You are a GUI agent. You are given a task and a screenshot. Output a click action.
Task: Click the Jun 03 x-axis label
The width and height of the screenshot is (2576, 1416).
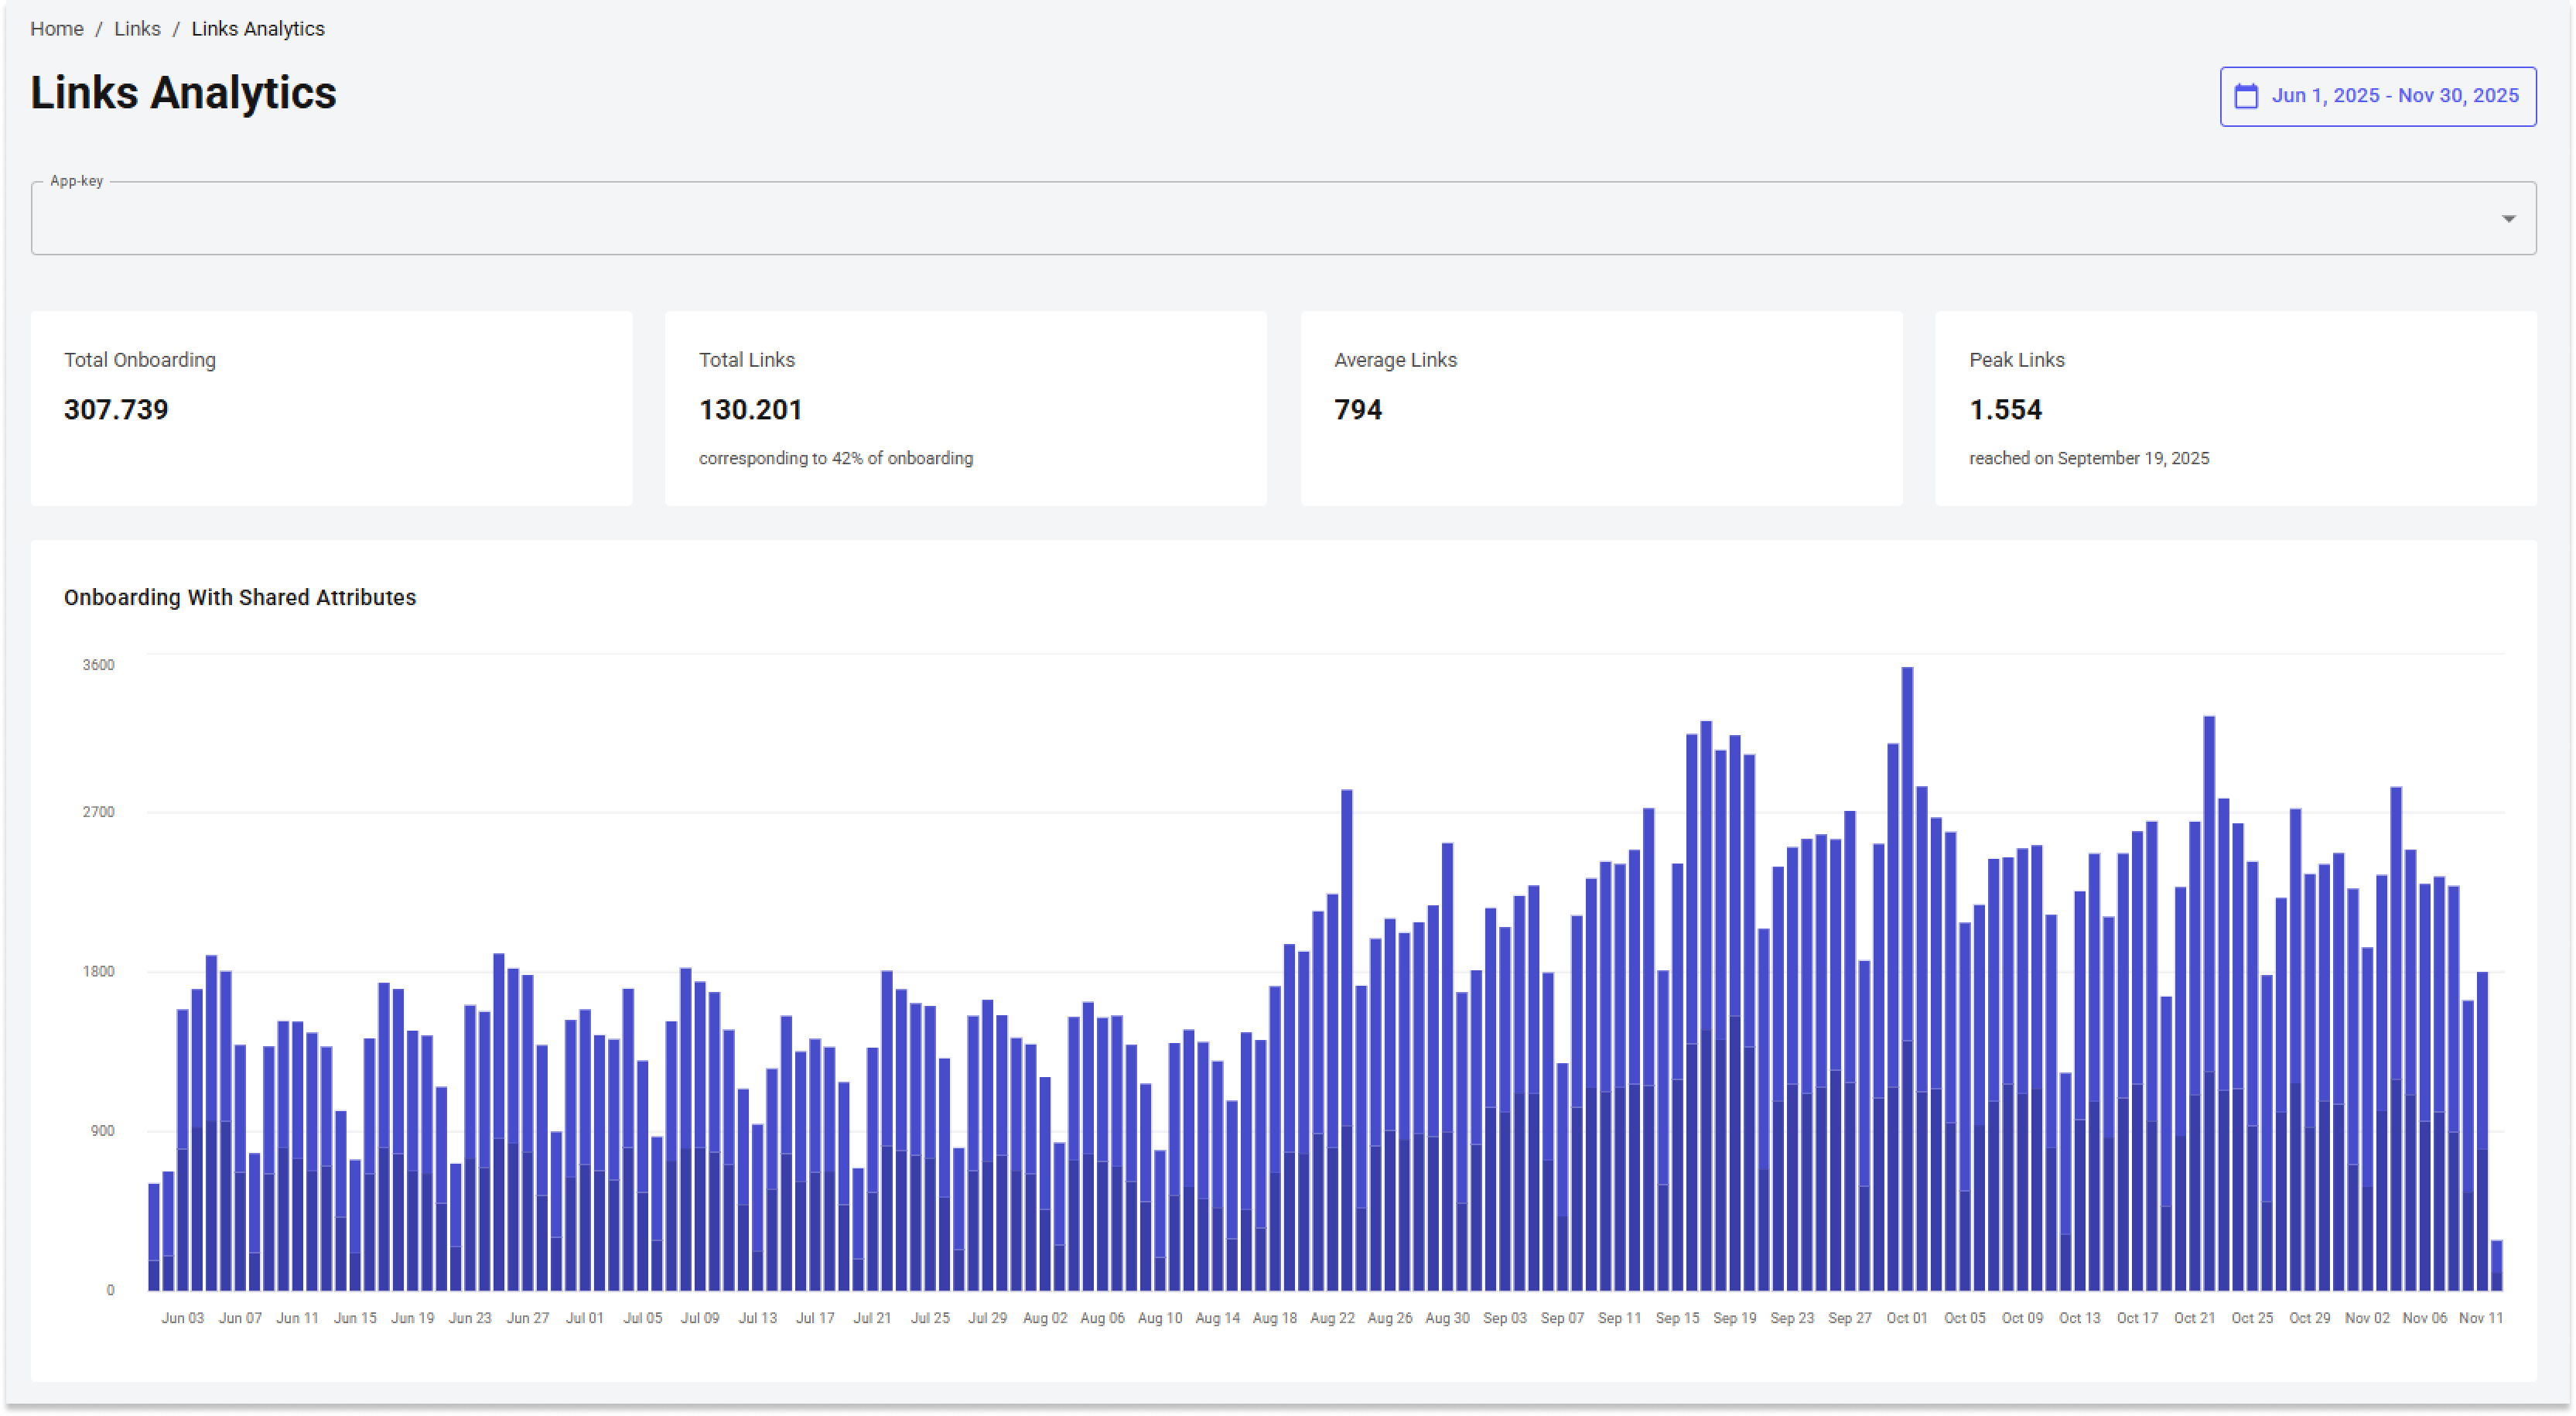[x=182, y=1318]
